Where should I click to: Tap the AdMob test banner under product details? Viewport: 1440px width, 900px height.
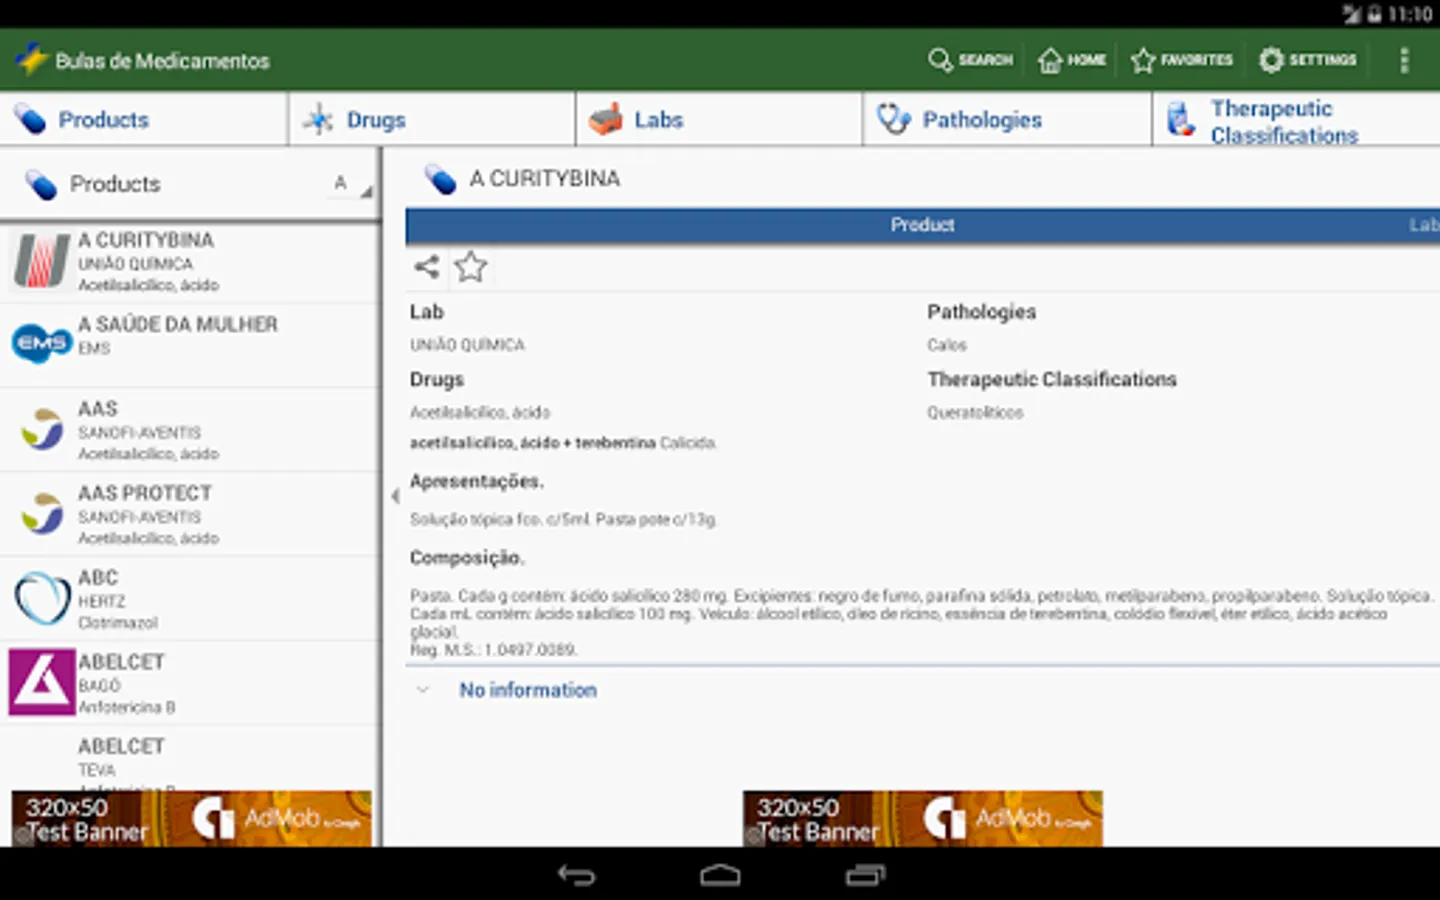click(x=923, y=819)
